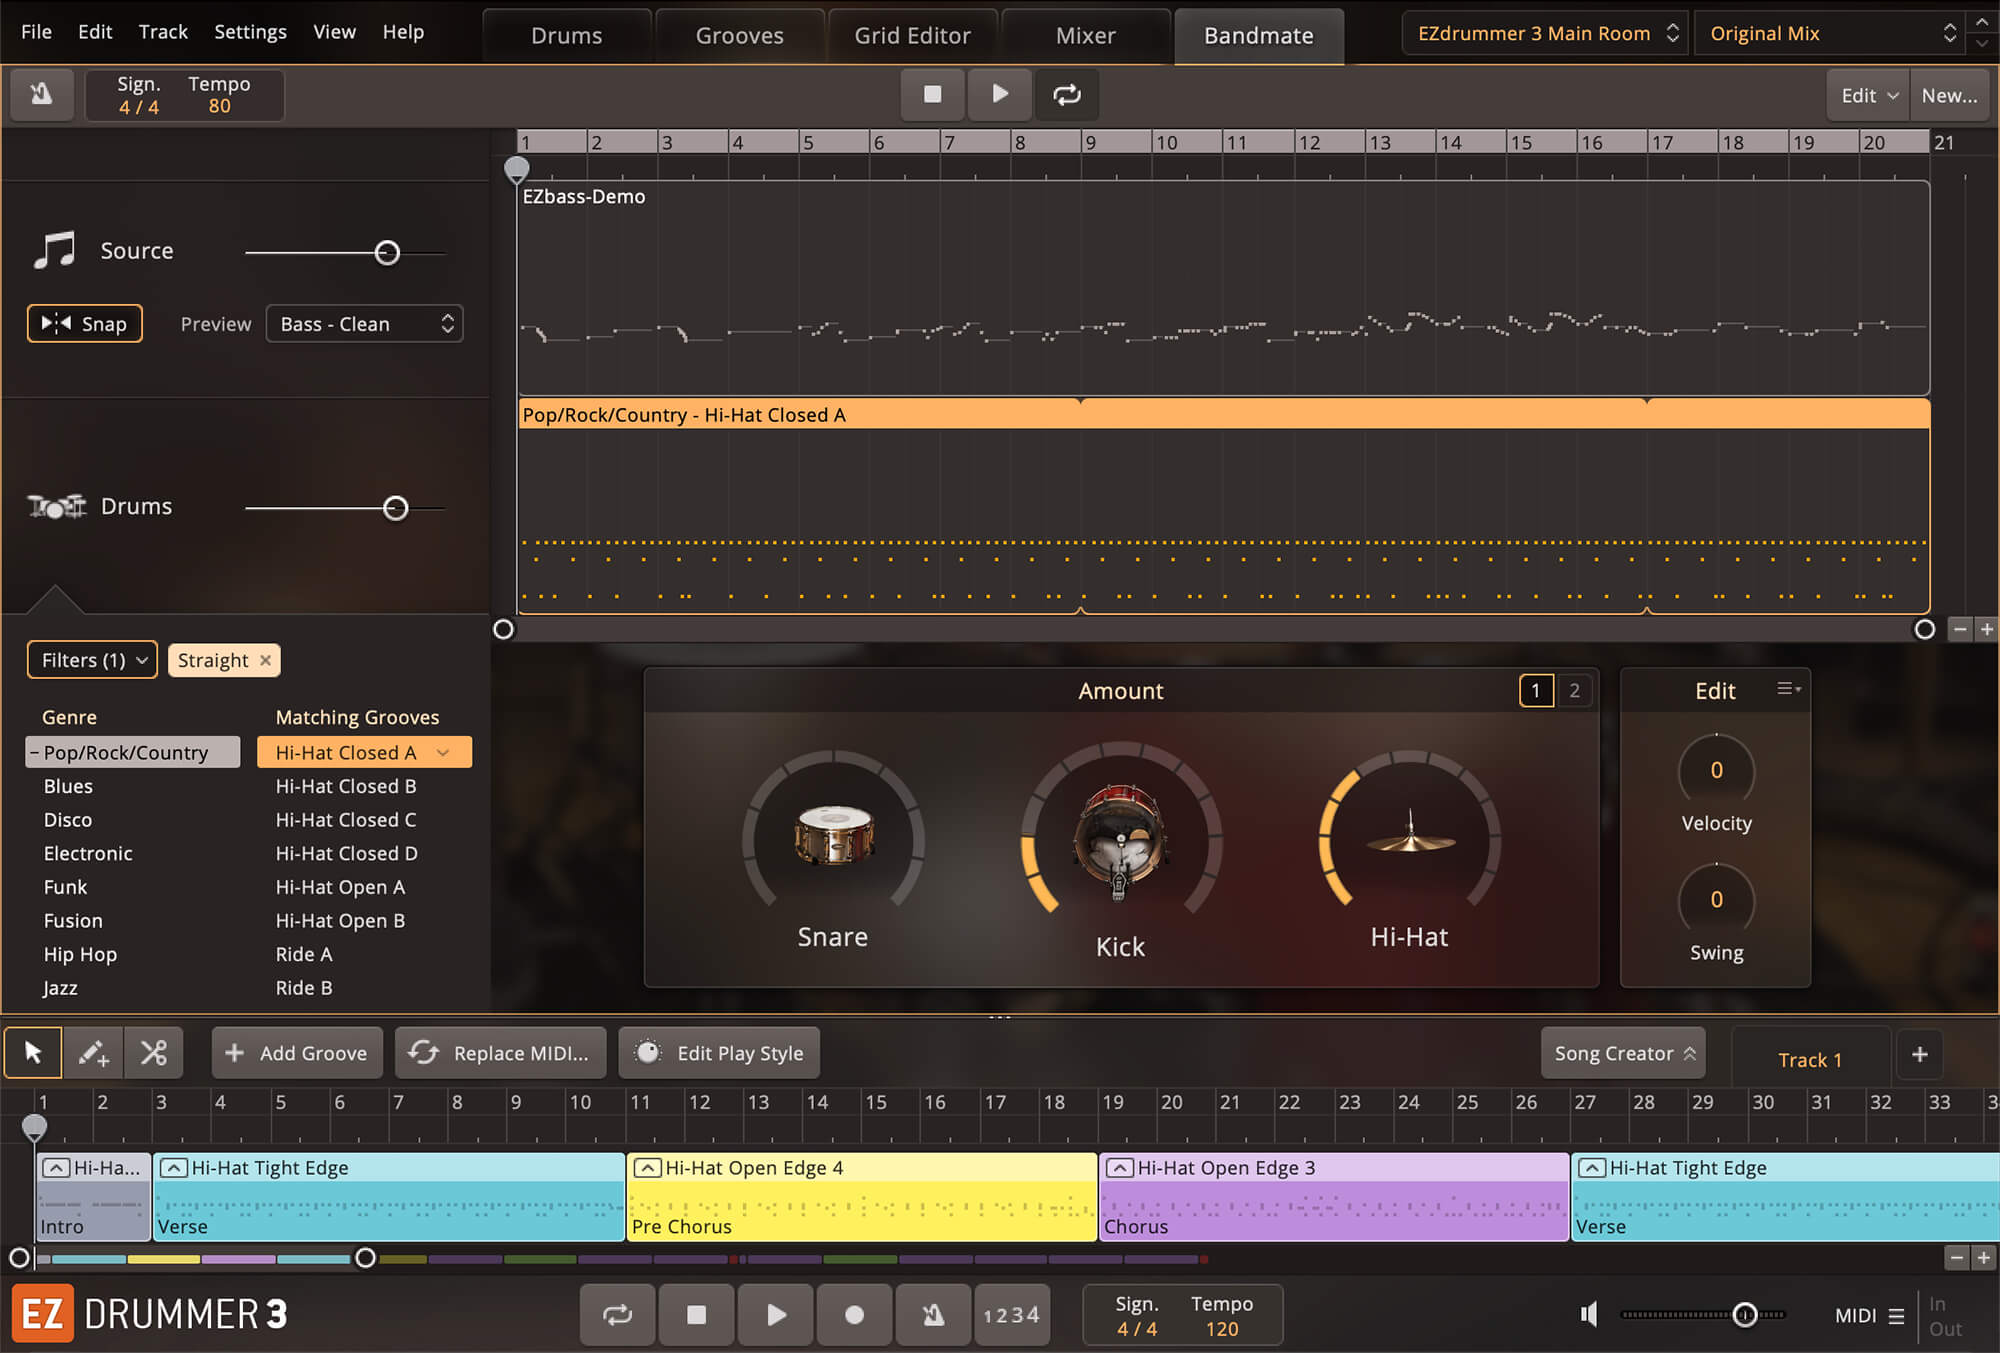Screen dimensions: 2000x1353
Task: Switch to Amount page 2
Action: point(1574,690)
